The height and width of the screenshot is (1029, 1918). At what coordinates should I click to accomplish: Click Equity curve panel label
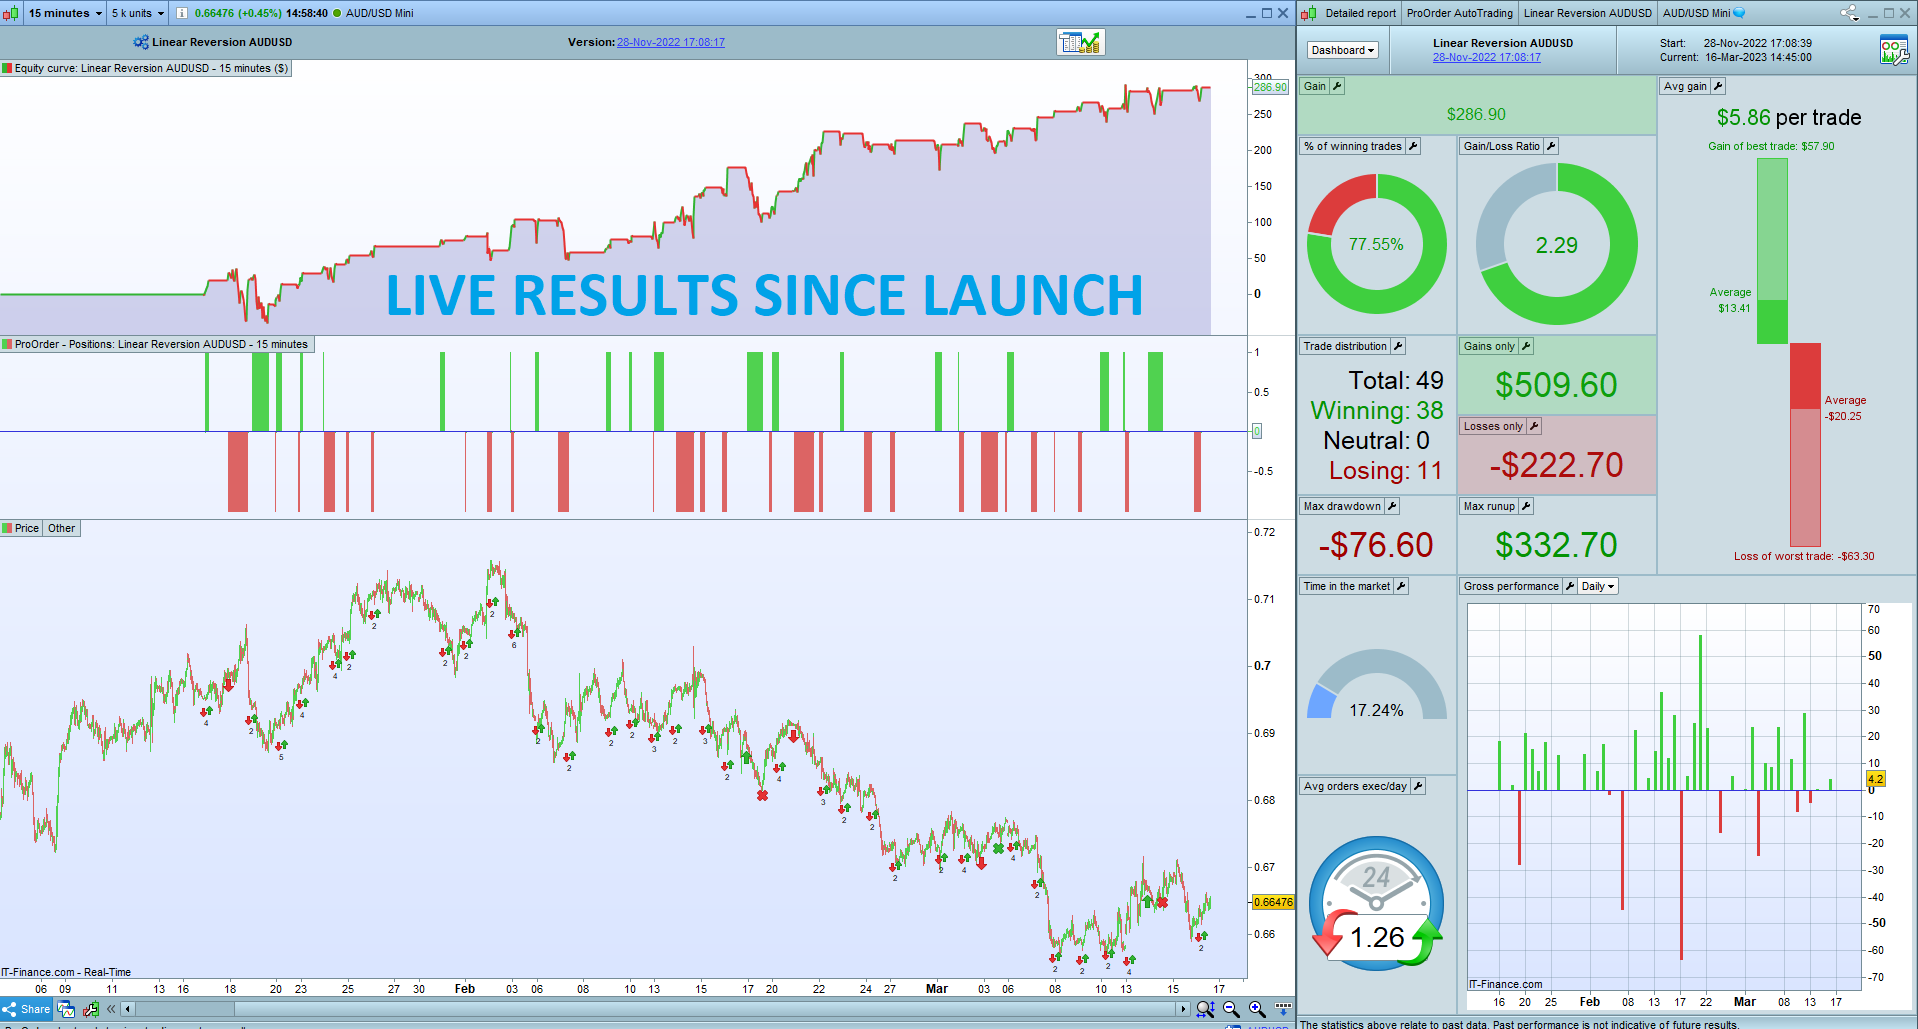[146, 68]
